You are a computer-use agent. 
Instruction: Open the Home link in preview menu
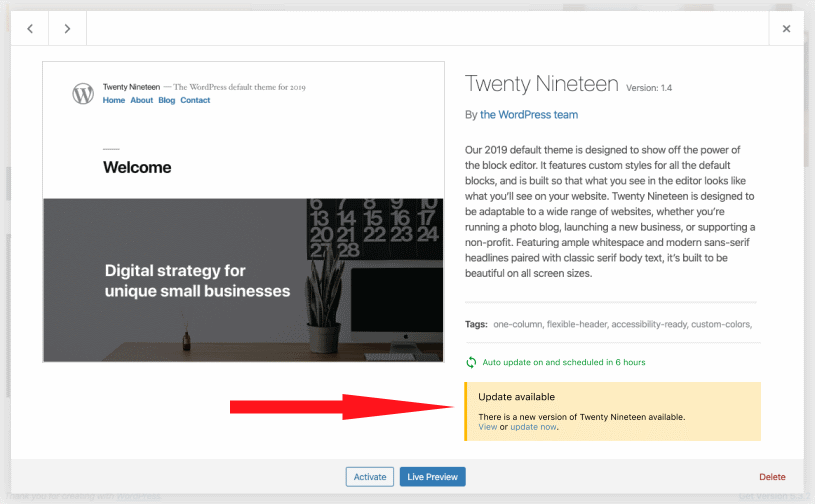tap(113, 100)
